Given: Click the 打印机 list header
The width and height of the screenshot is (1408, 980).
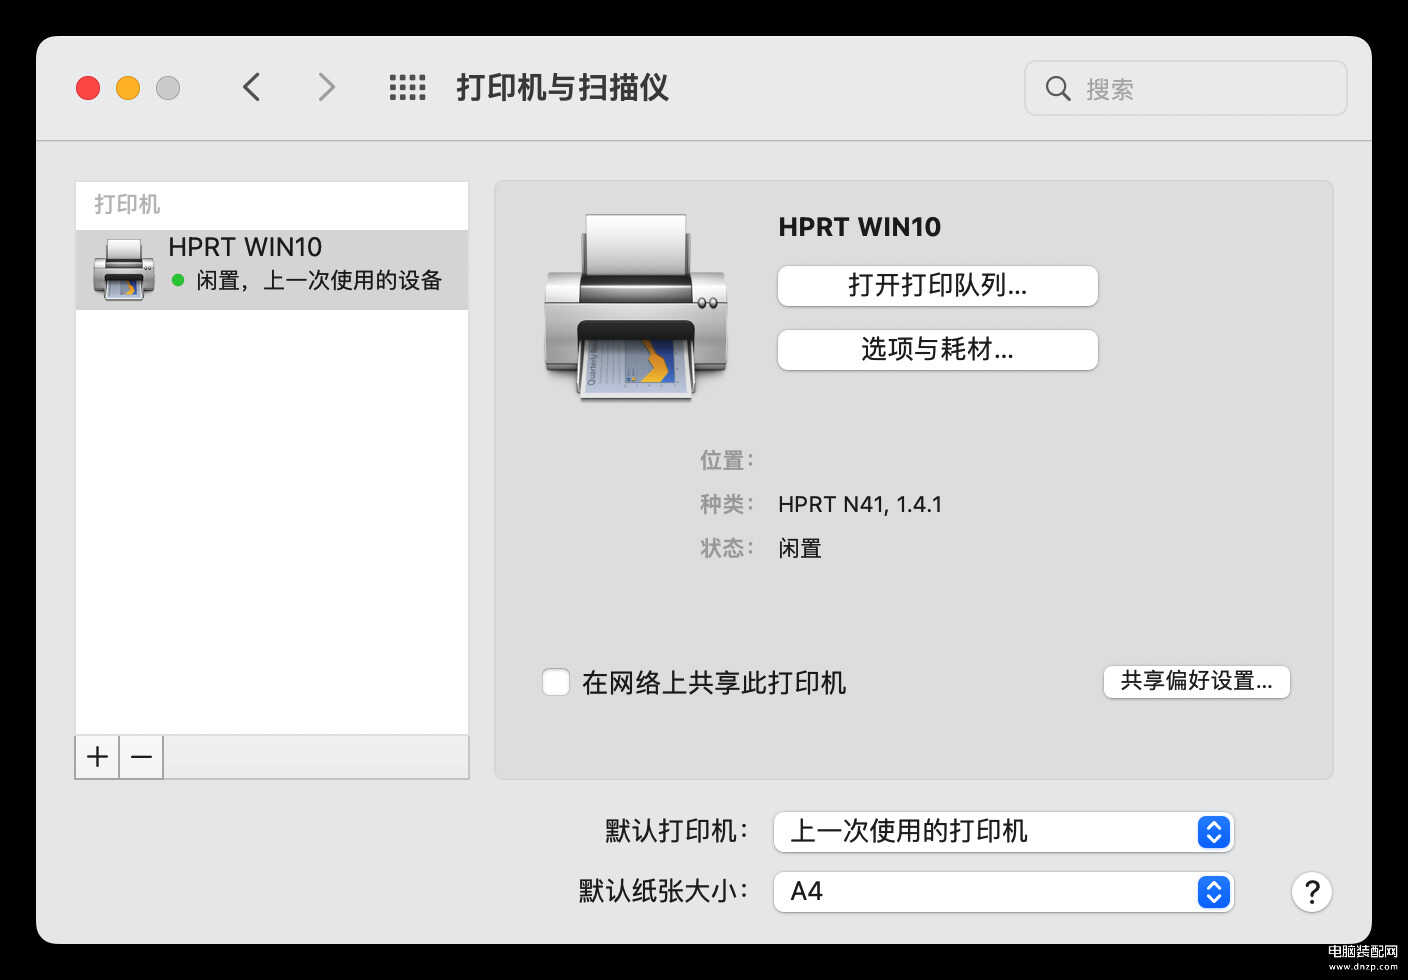Looking at the screenshot, I should [127, 204].
